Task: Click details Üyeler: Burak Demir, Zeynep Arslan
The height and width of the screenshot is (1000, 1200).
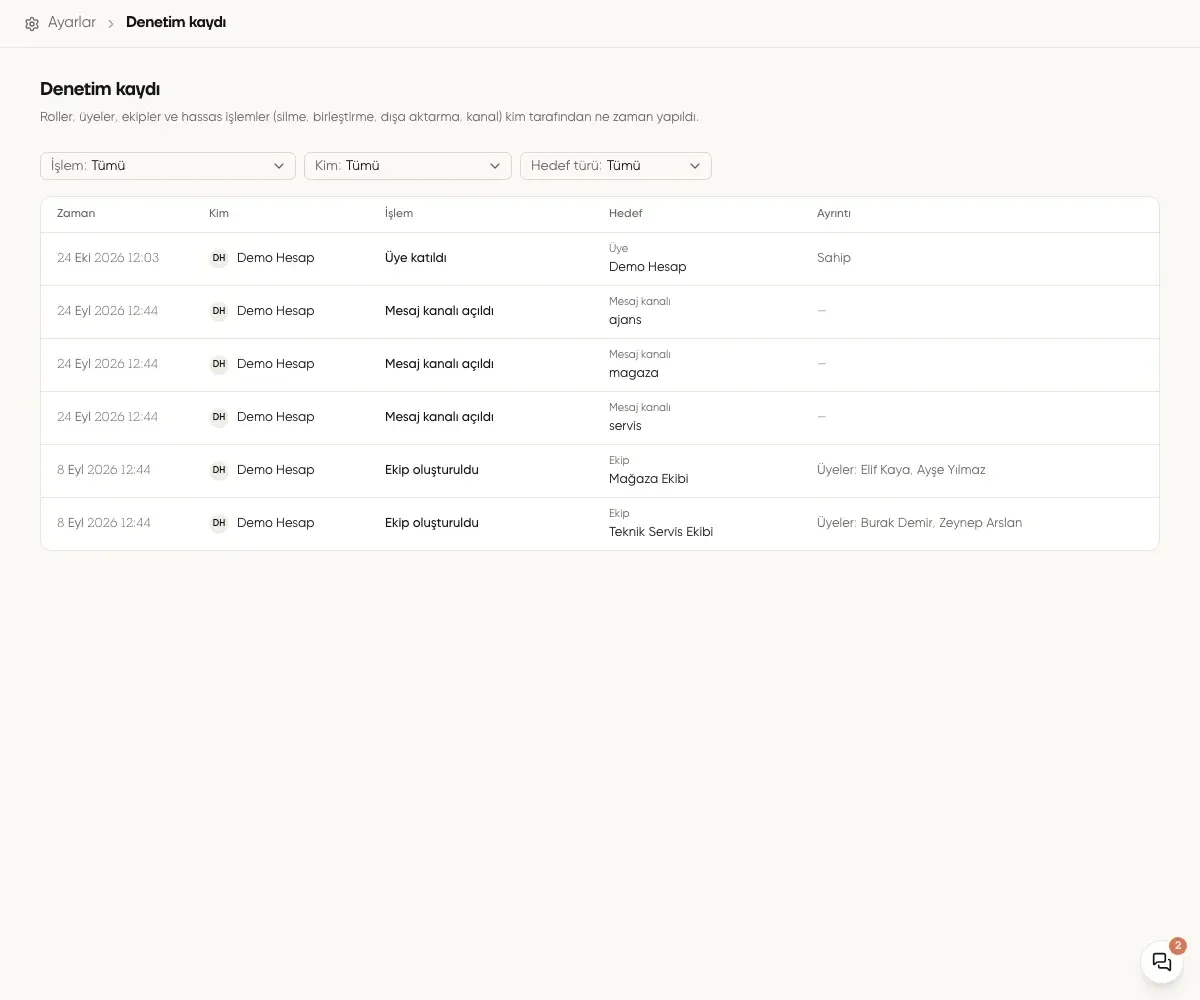Action: [x=920, y=523]
